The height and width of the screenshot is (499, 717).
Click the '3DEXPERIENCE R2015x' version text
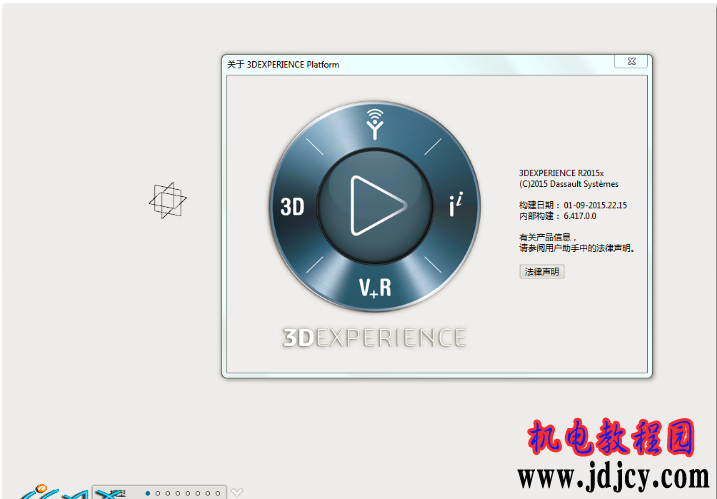tap(561, 173)
